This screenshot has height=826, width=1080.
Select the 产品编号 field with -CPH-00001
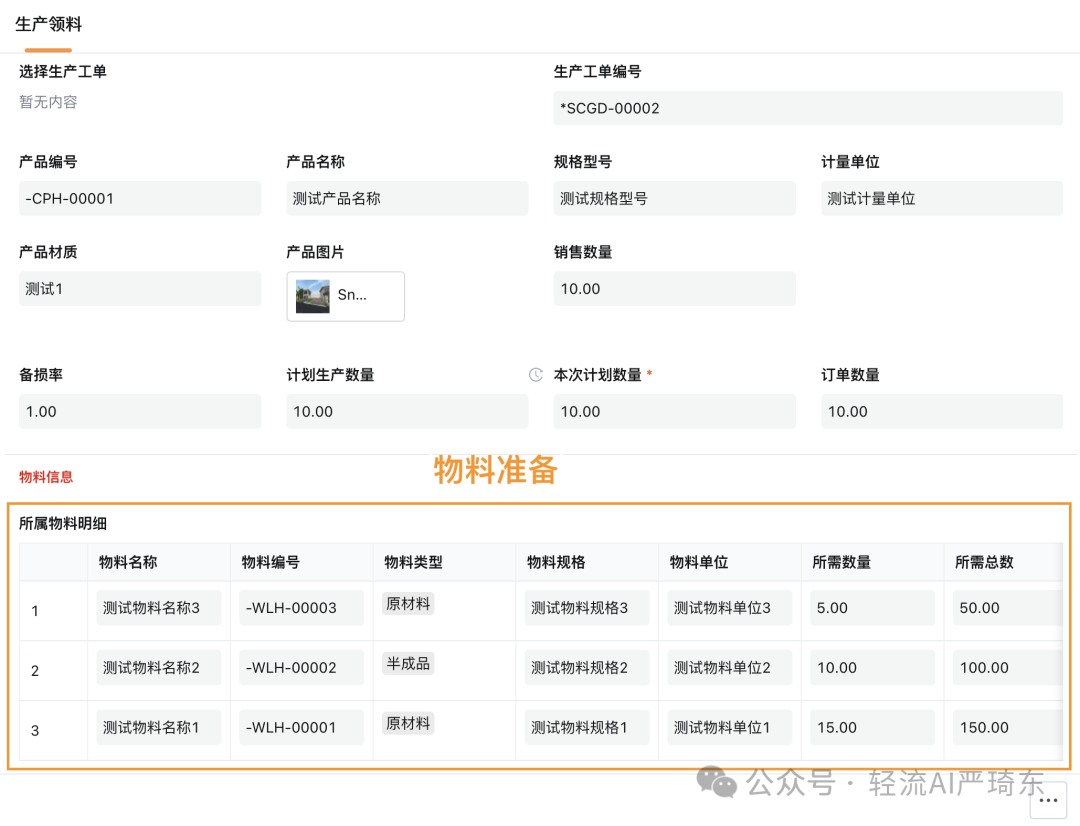pos(140,198)
